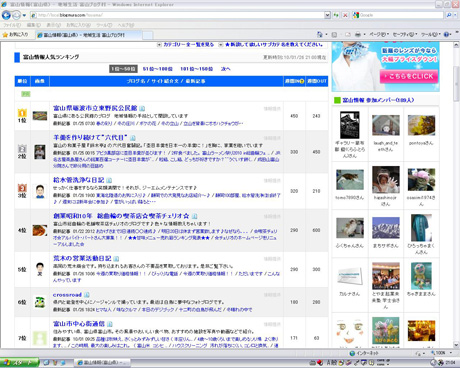Open the search provider dropdown arrow
The height and width of the screenshot is (368, 460).
pyautogui.click(x=455, y=15)
